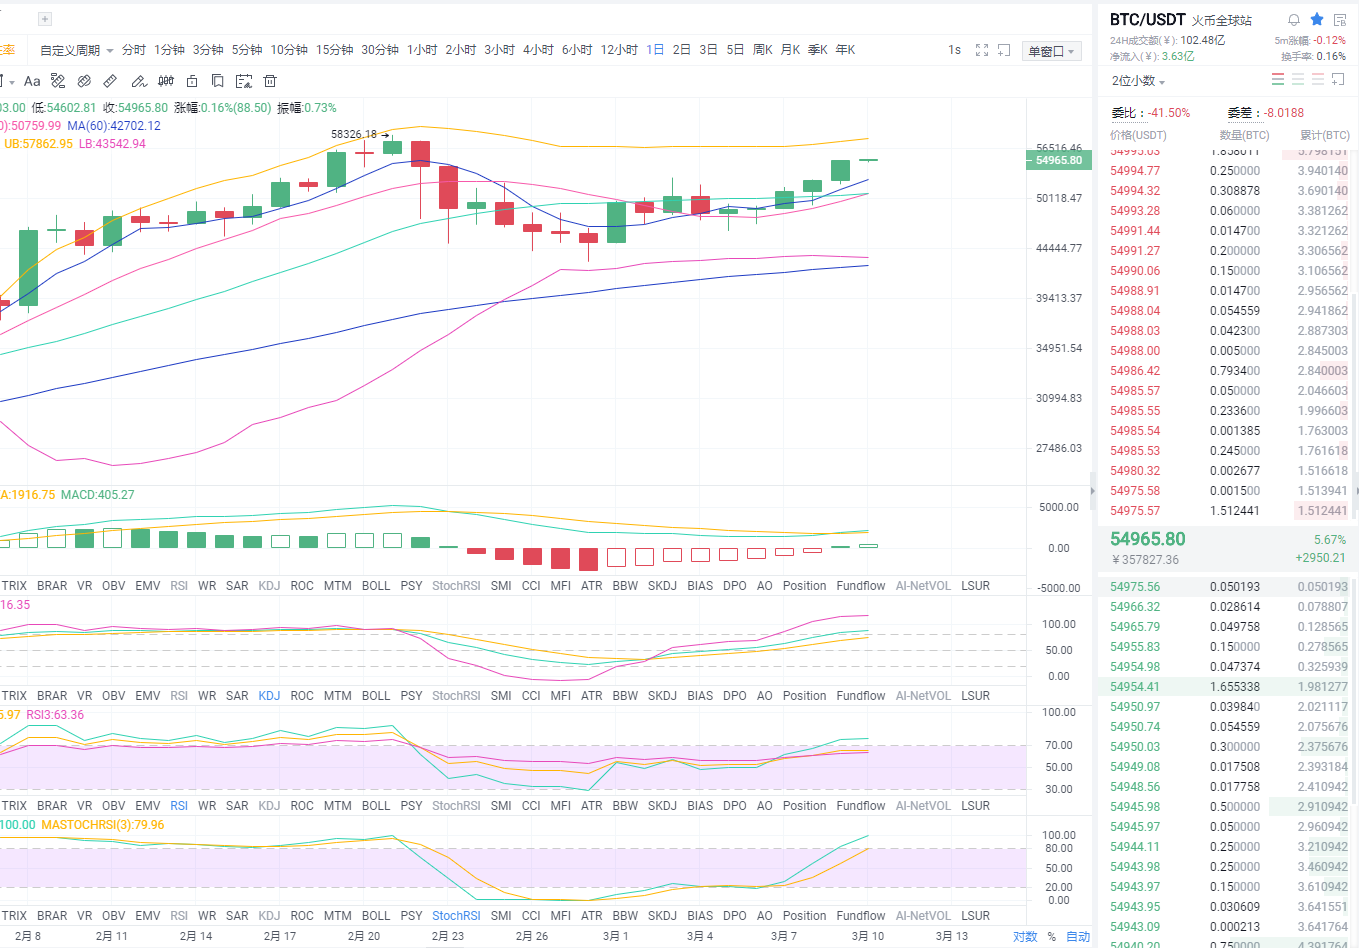Screen dimensions: 1359x948
Task: Expand chart to fullscreen with arrows icon
Action: pyautogui.click(x=982, y=49)
